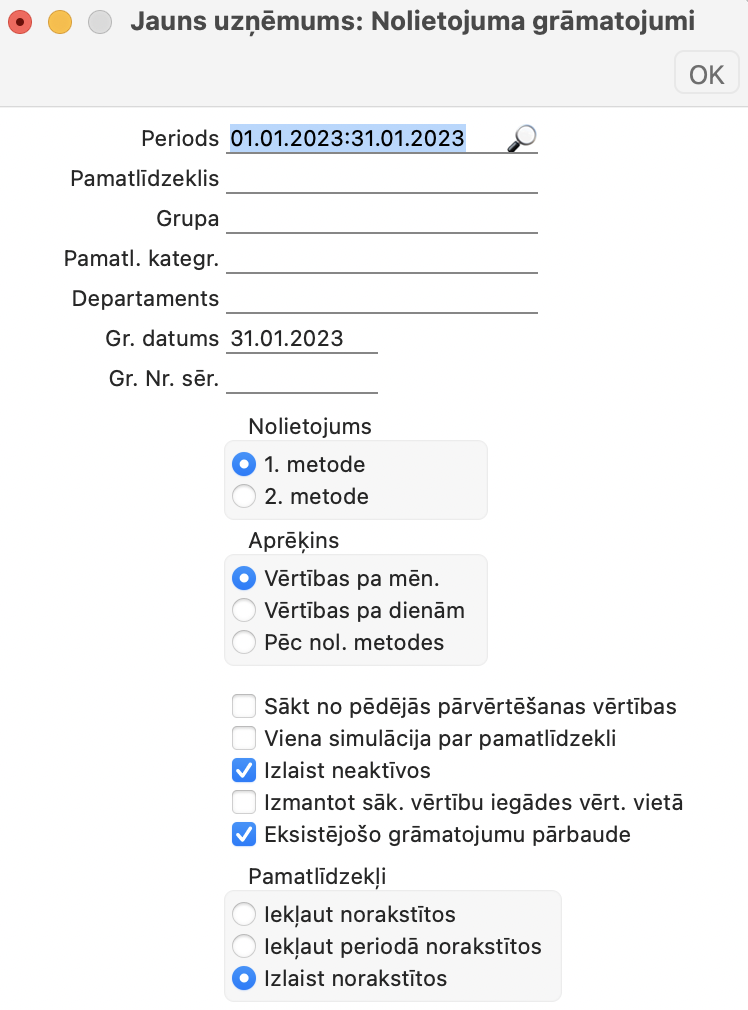Click the Gr. datums date field
Screen dimensions: 748x1010
302,339
